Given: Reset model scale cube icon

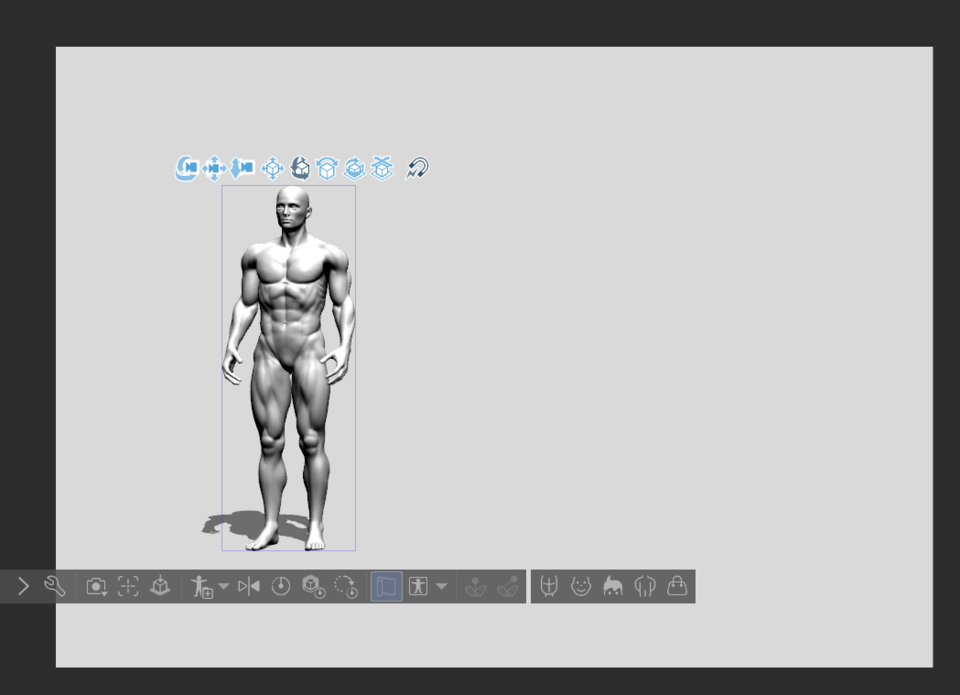Looking at the screenshot, I should (313, 587).
